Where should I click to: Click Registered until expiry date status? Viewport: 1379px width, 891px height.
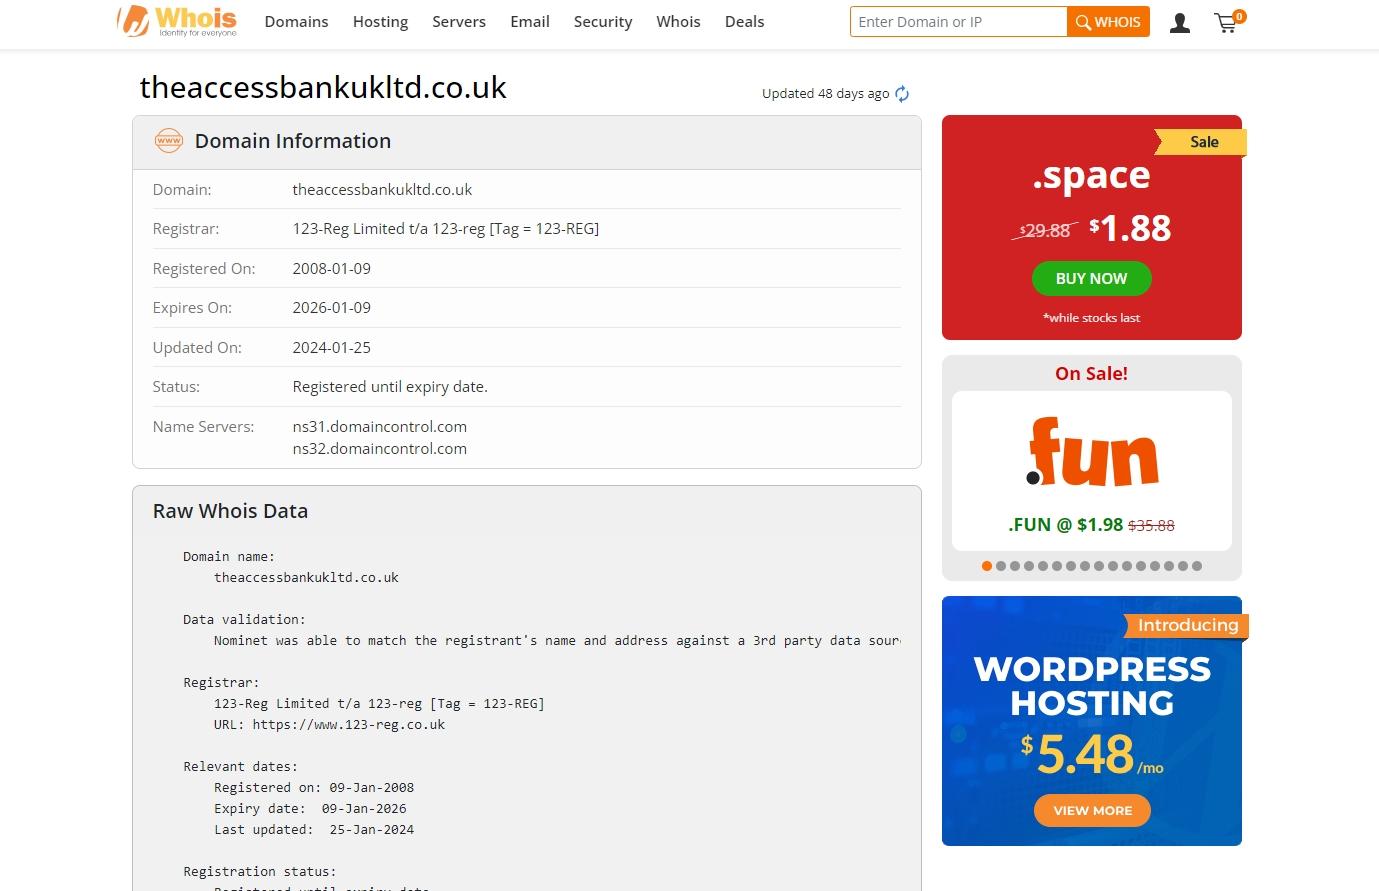390,387
